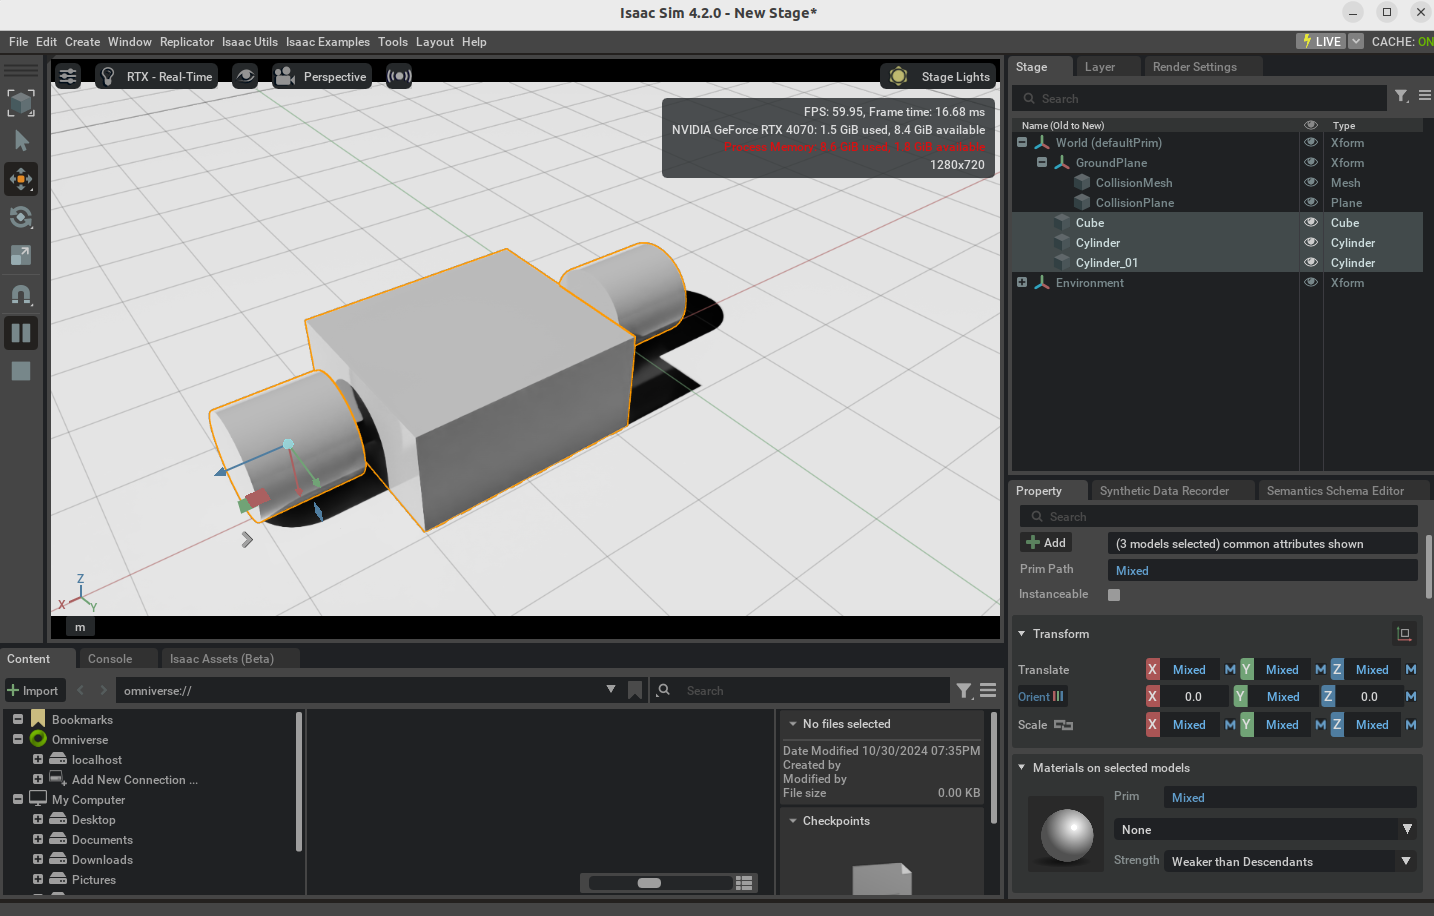Hide the Cube prim

pos(1311,222)
